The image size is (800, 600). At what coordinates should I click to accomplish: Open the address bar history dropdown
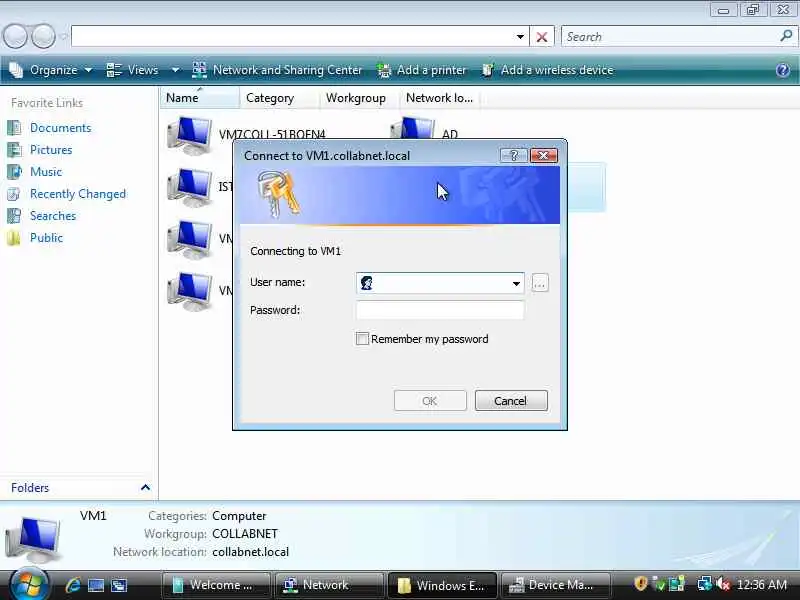point(519,37)
